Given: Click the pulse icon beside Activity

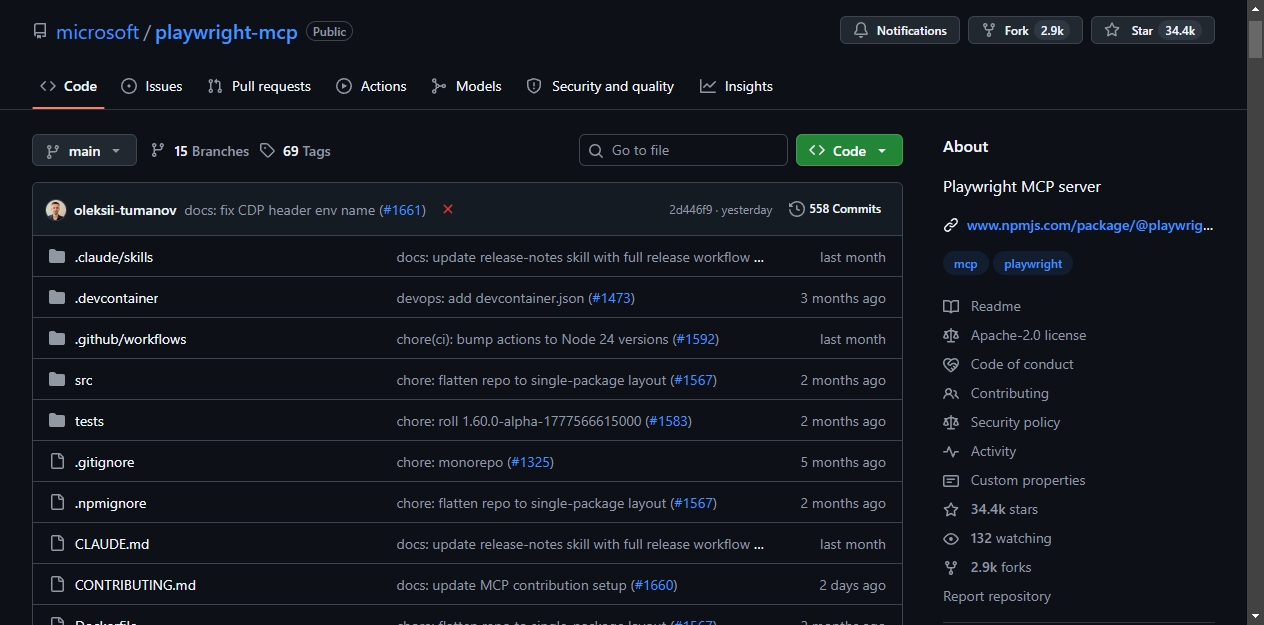Looking at the screenshot, I should tap(951, 451).
